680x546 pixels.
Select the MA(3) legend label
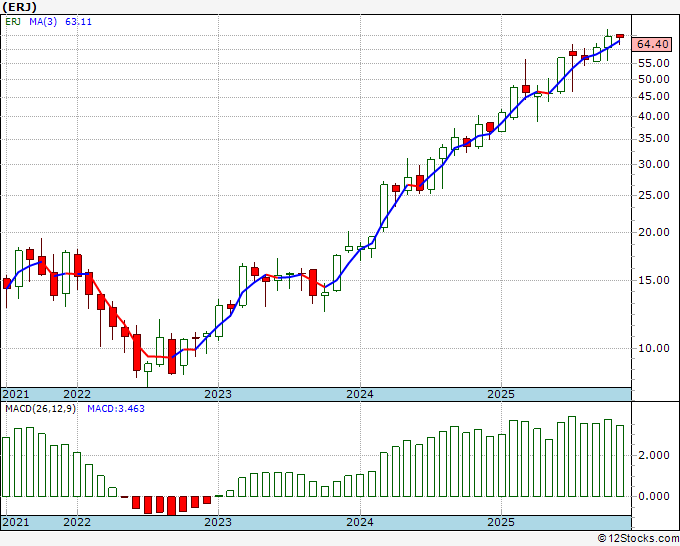pos(43,22)
